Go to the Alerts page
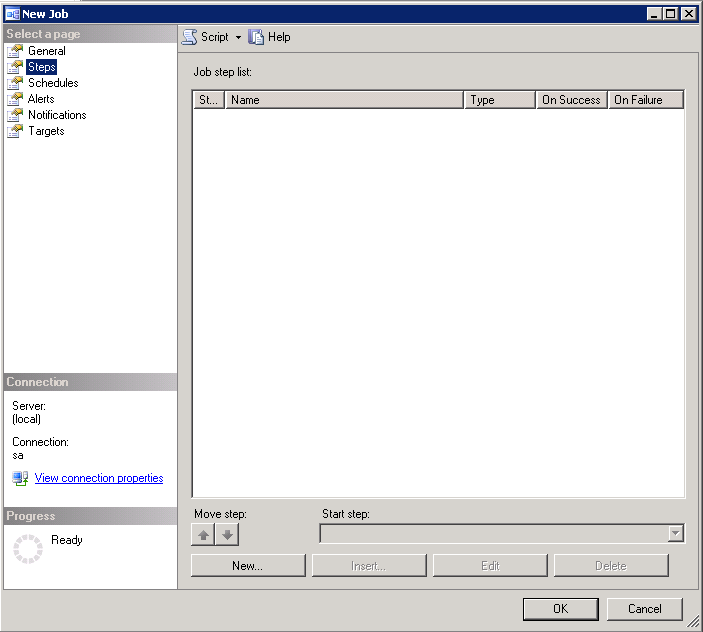The image size is (703, 632). (x=41, y=99)
